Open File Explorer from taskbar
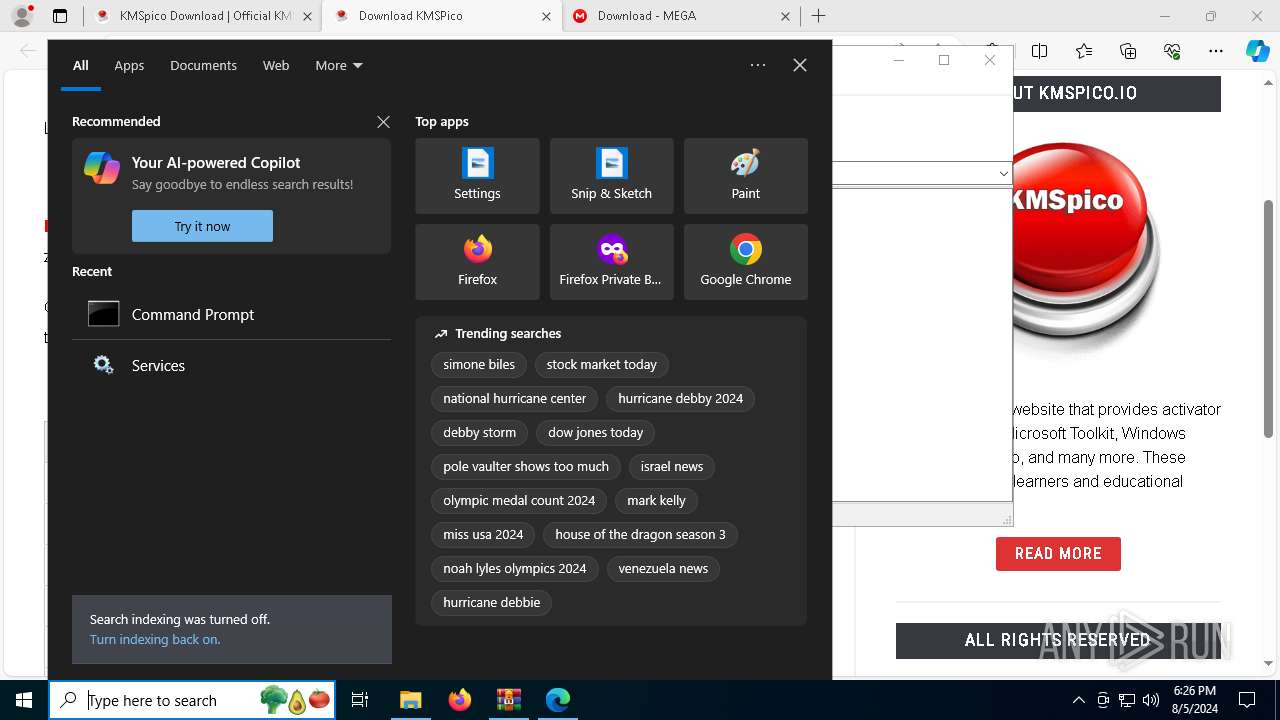Viewport: 1280px width, 720px height. point(410,700)
